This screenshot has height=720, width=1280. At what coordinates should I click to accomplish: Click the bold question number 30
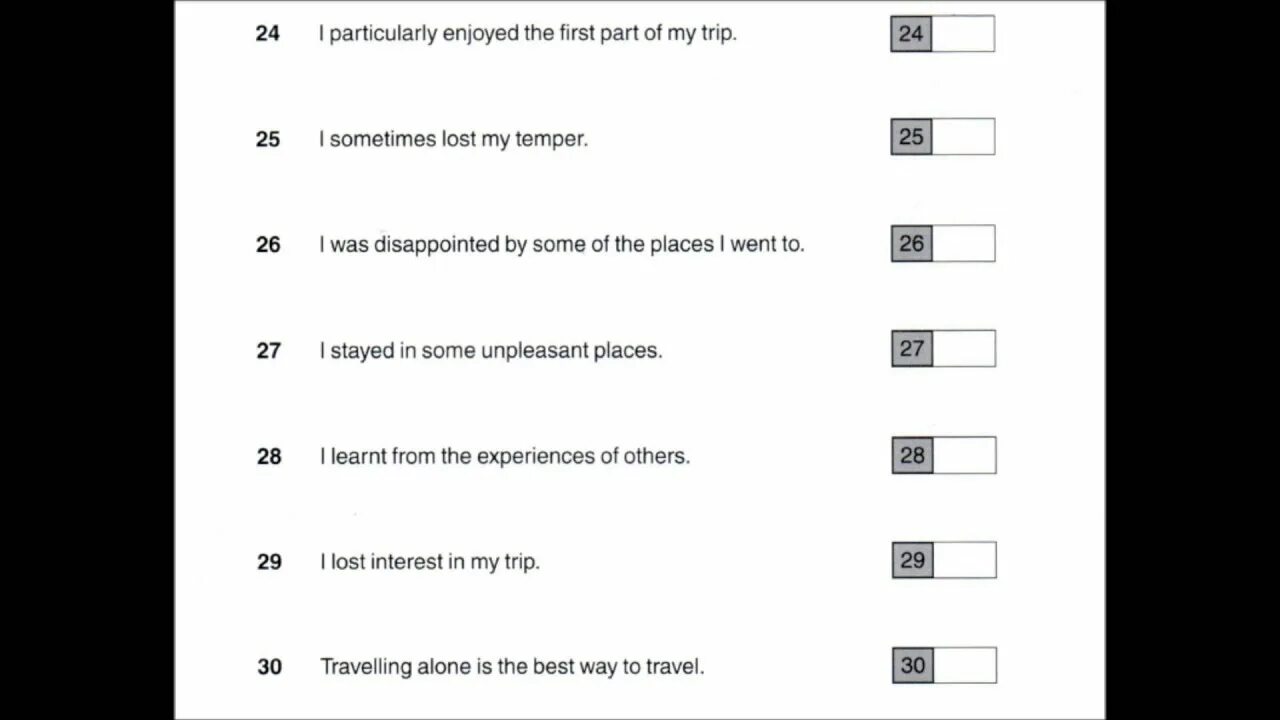[270, 667]
